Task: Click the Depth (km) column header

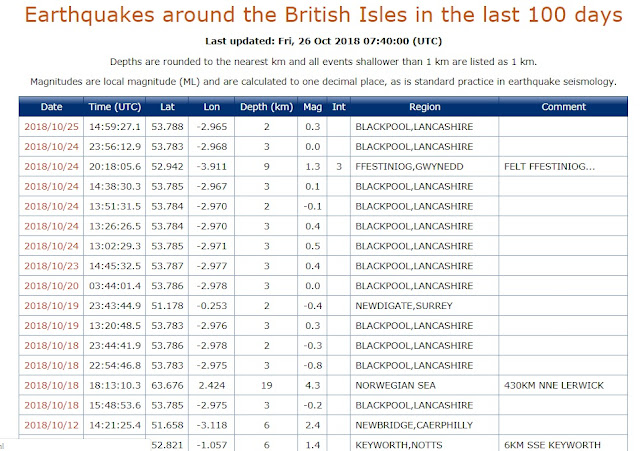Action: [267, 106]
